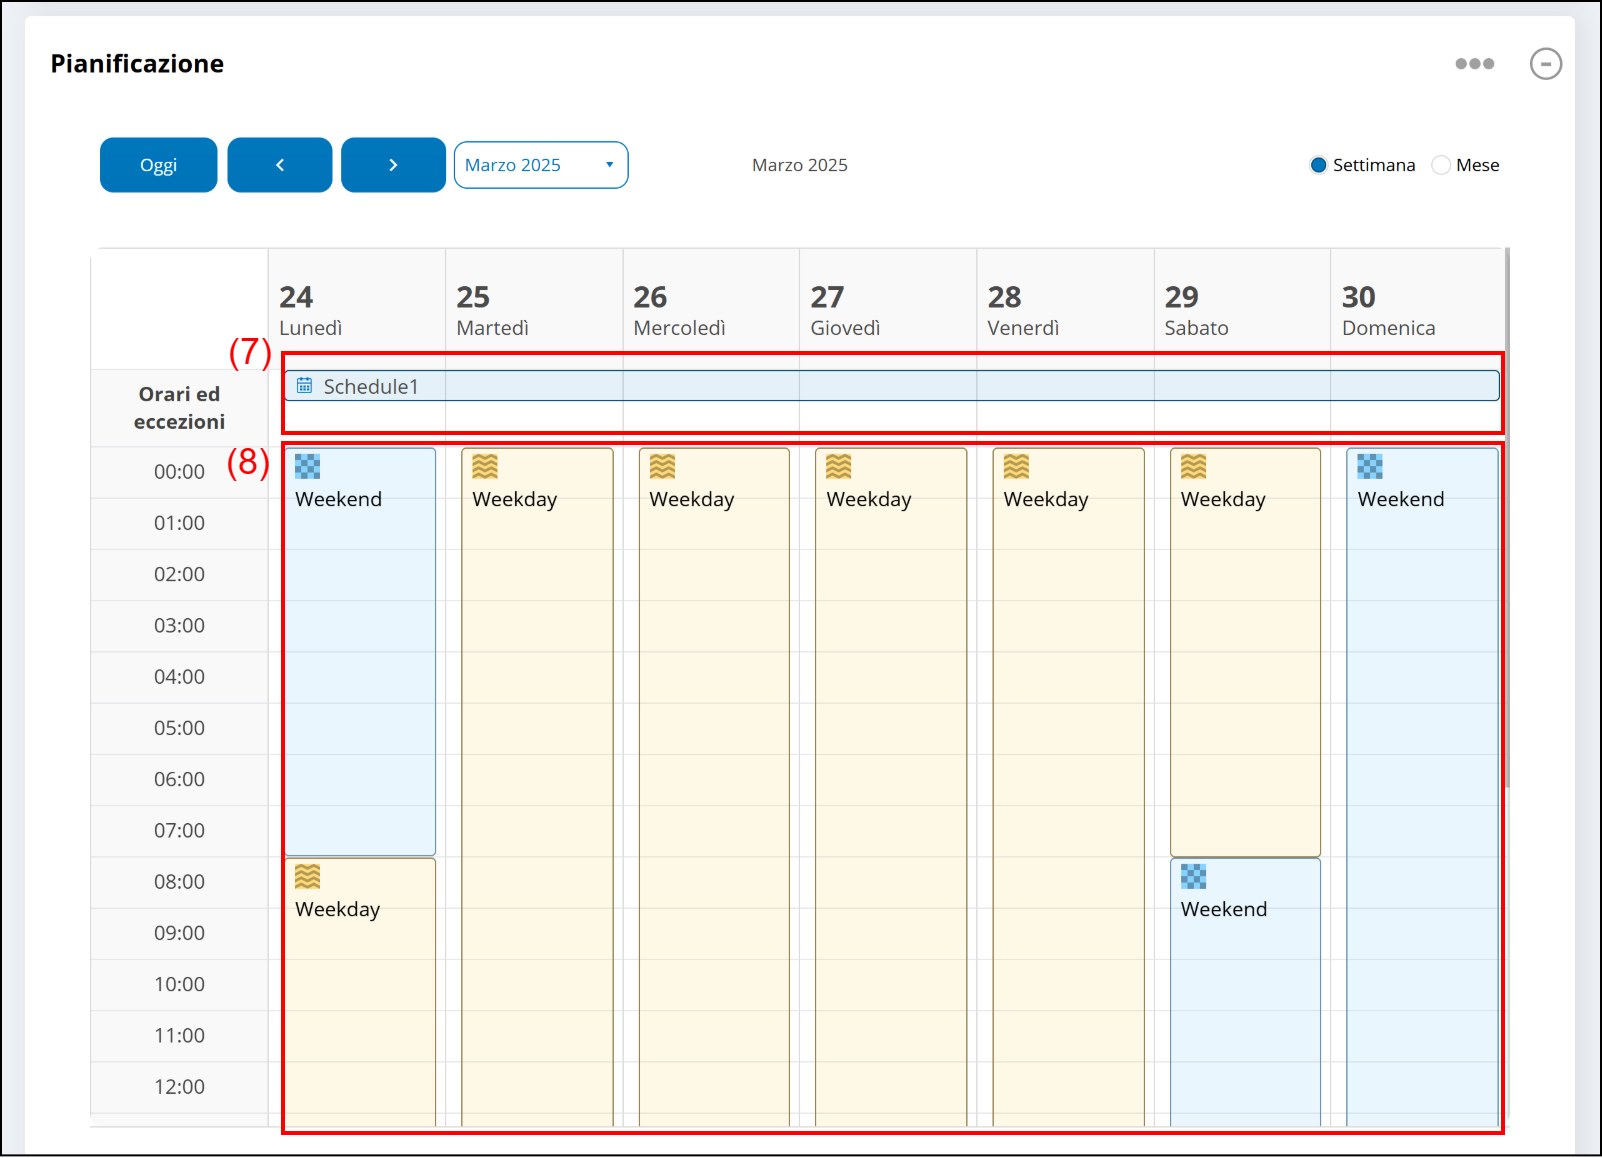Image resolution: width=1602 pixels, height=1158 pixels.
Task: Open the three-dots options menu
Action: pyautogui.click(x=1474, y=64)
